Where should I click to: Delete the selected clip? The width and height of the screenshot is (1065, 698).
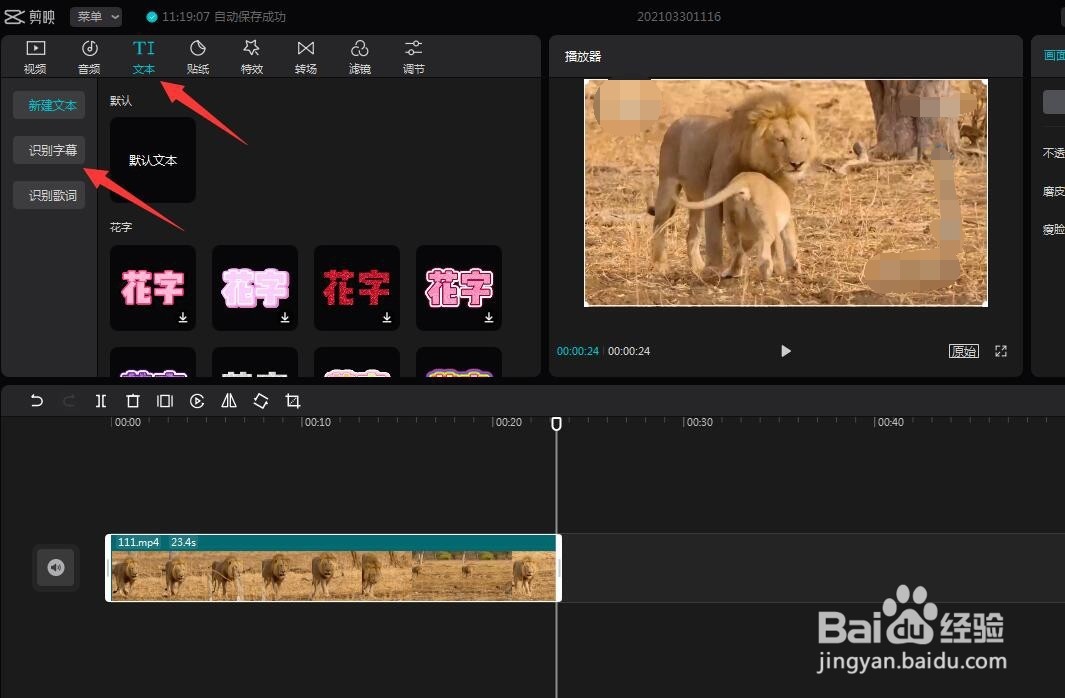[133, 401]
